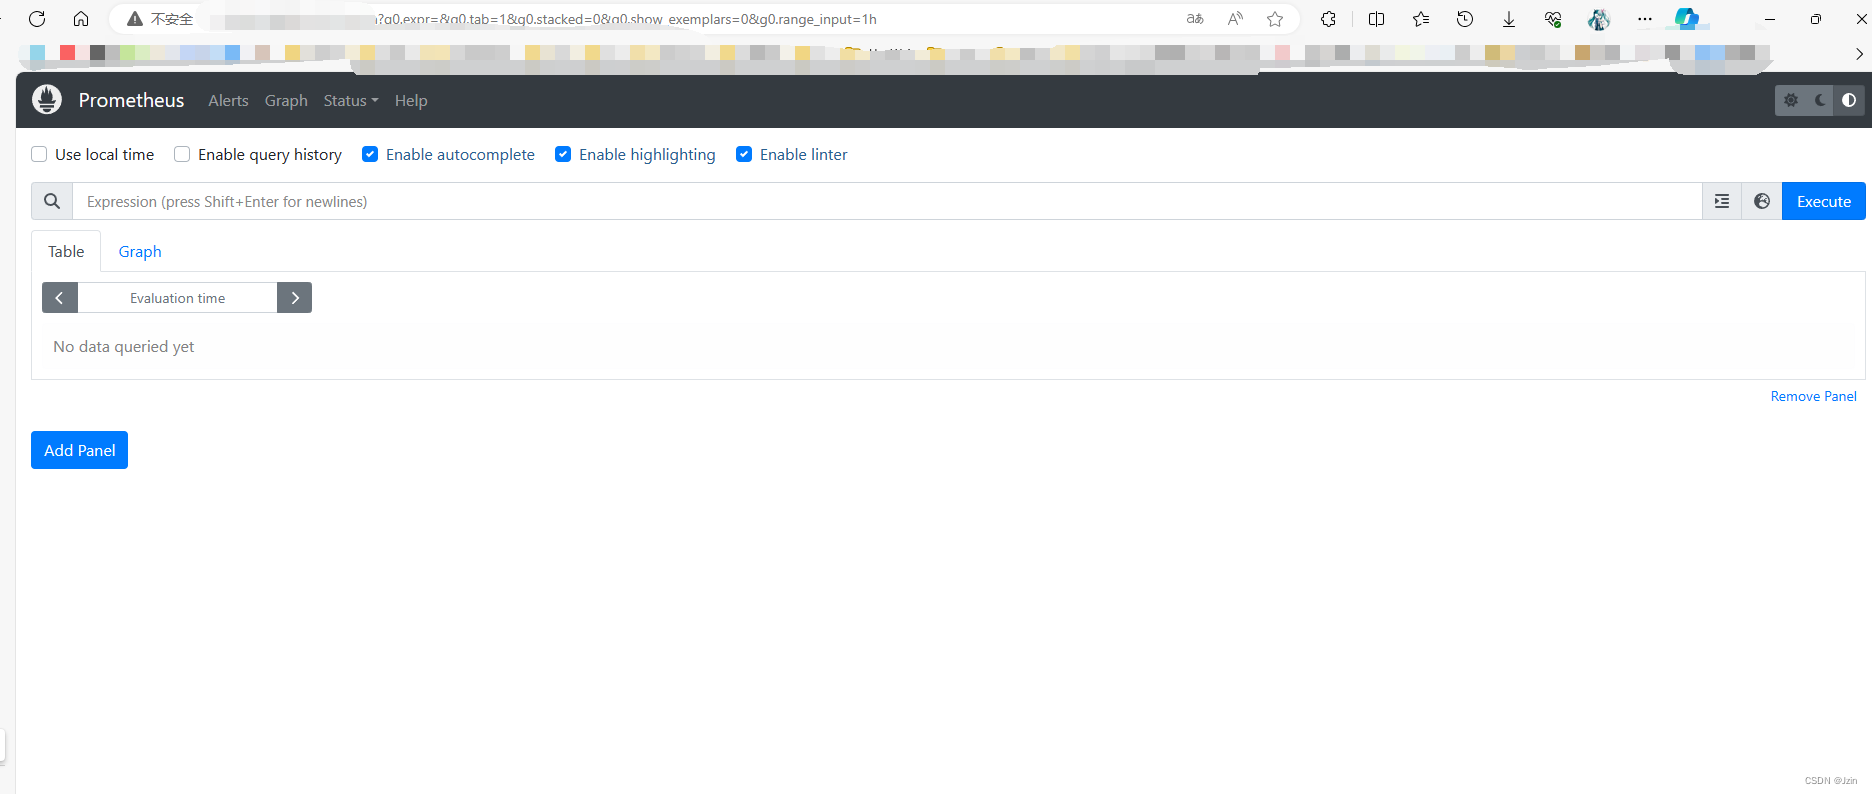Screen dimensions: 1872x794
Task: Switch to dark theme moon icon
Action: 1820,100
